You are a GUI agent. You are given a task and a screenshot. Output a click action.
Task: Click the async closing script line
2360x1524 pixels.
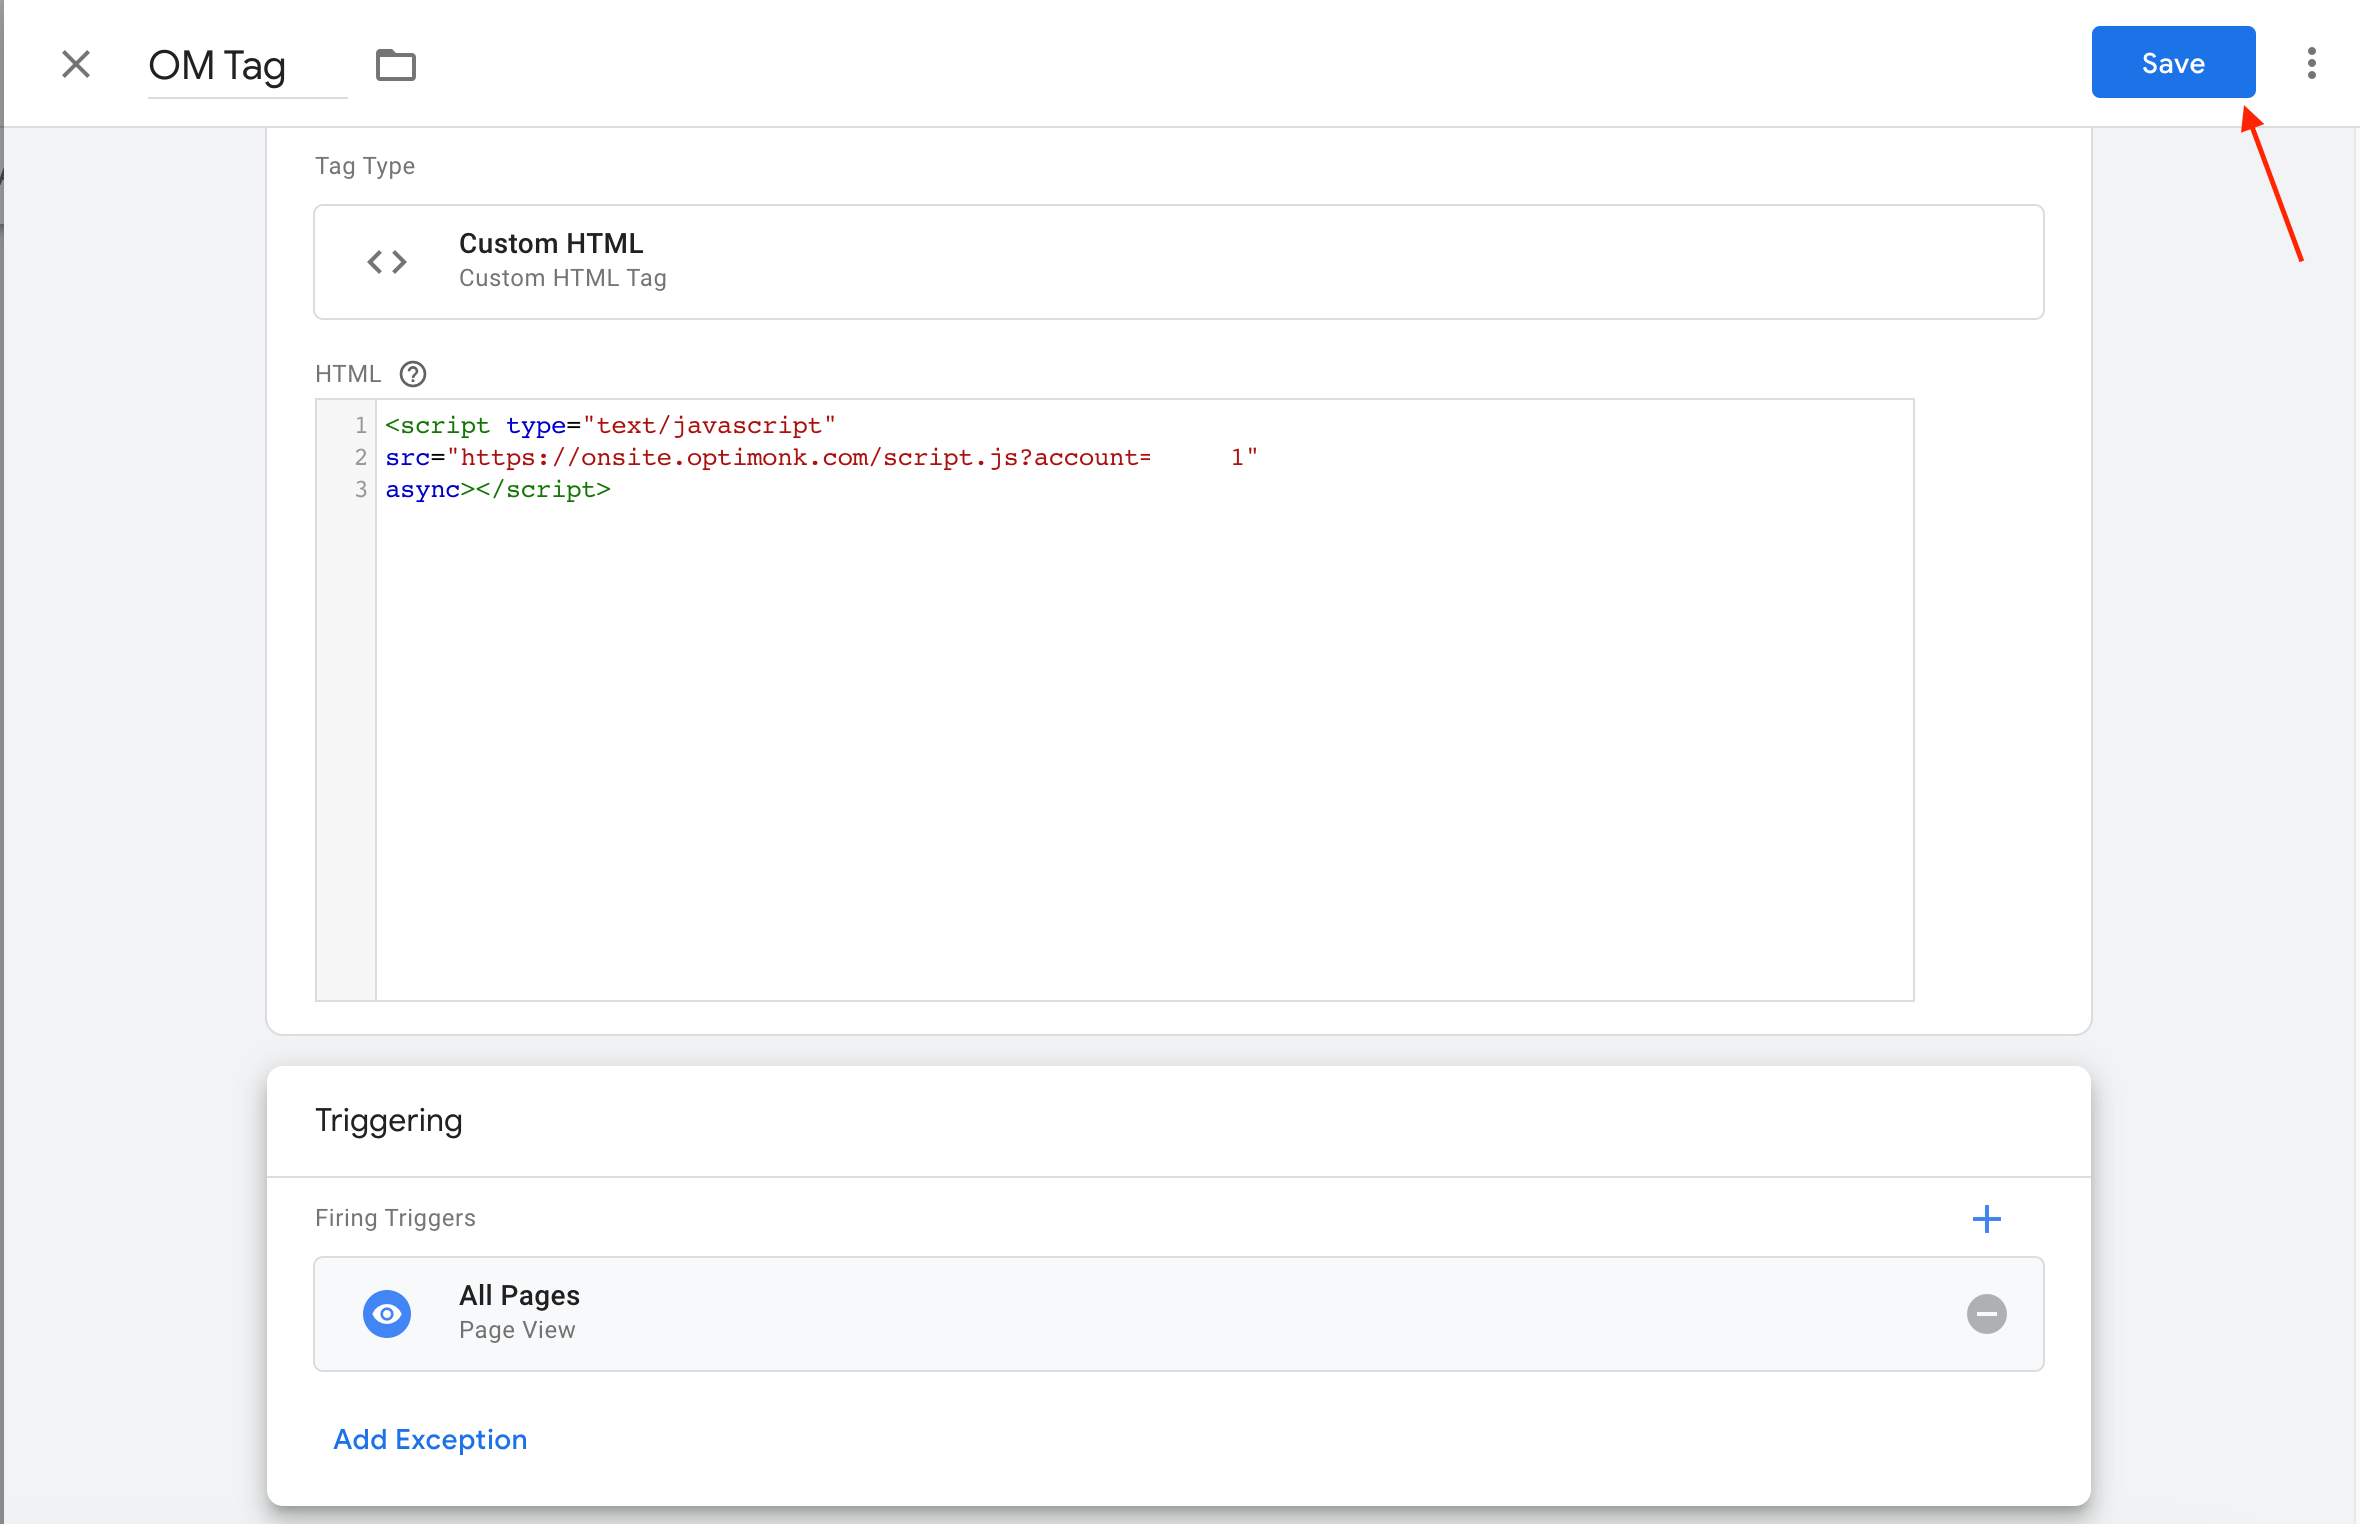498,489
